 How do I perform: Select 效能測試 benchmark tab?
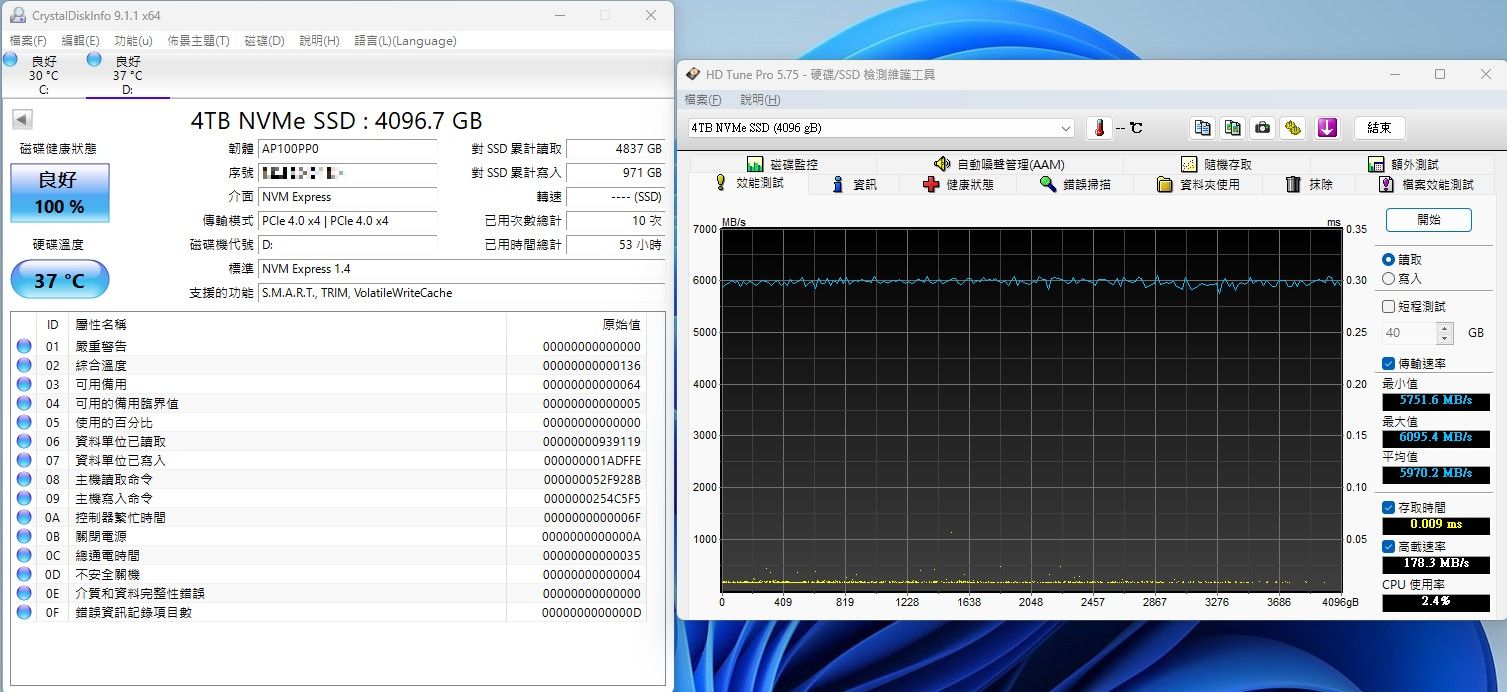click(x=749, y=184)
